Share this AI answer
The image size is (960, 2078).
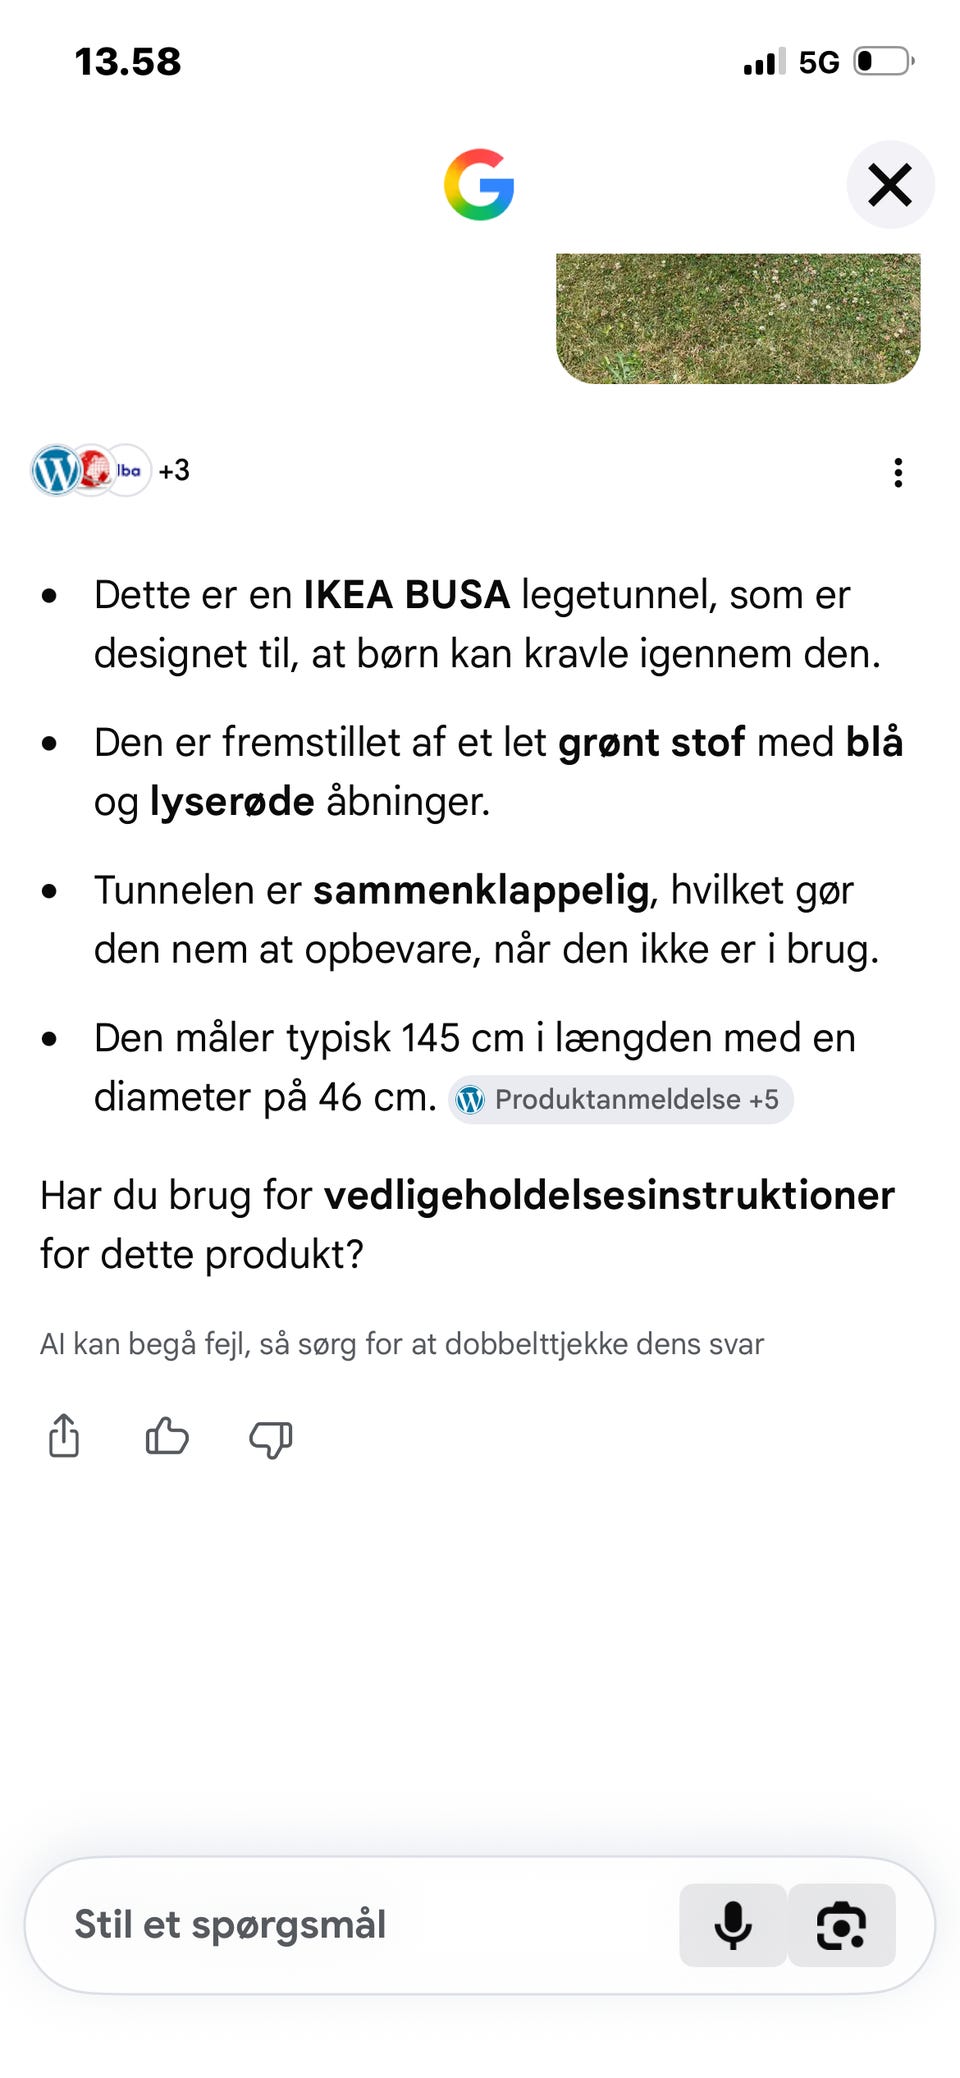[64, 1436]
